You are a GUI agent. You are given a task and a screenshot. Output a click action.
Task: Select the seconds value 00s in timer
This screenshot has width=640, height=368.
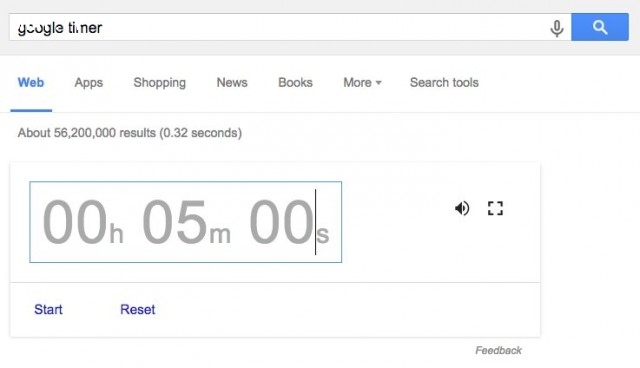(289, 222)
